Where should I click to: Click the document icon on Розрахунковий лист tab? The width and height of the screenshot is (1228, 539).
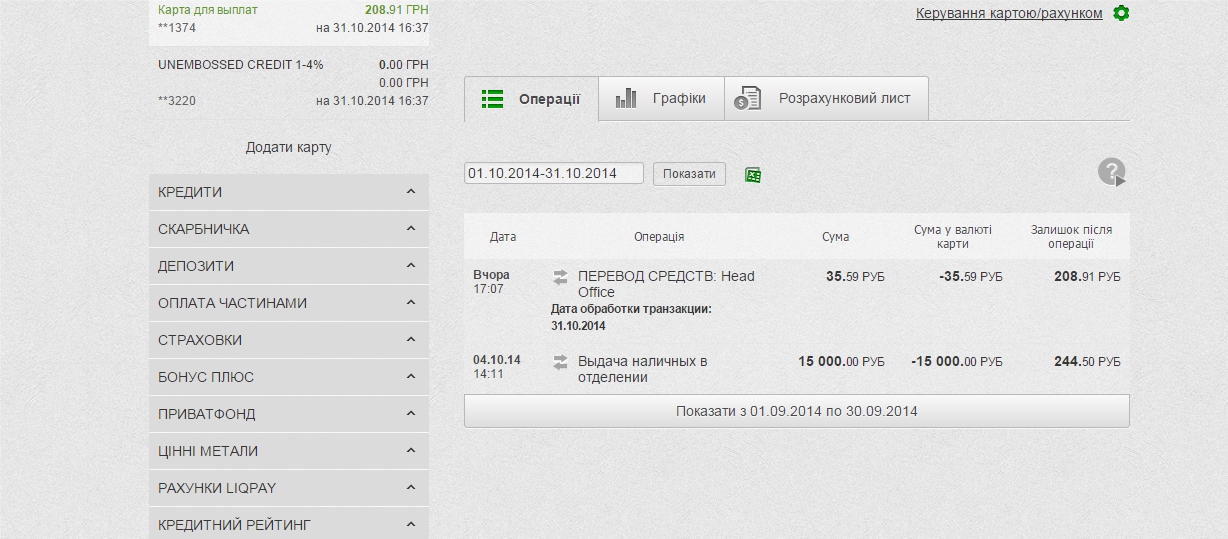(x=747, y=99)
